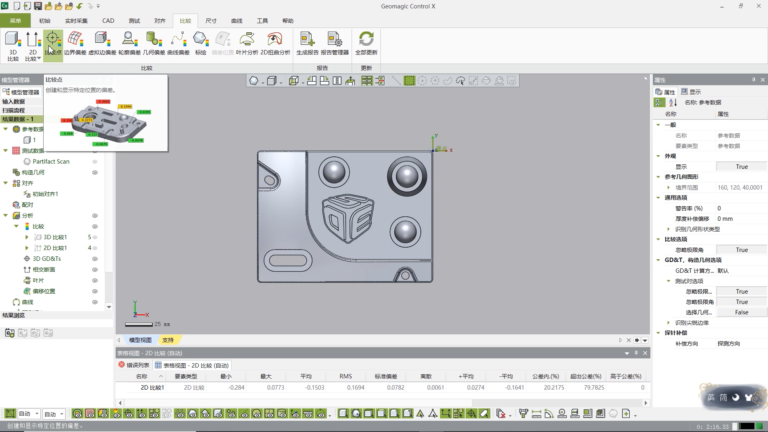This screenshot has height=432, width=768.
Task: Click the categorized view icon in properties panel
Action: [659, 102]
